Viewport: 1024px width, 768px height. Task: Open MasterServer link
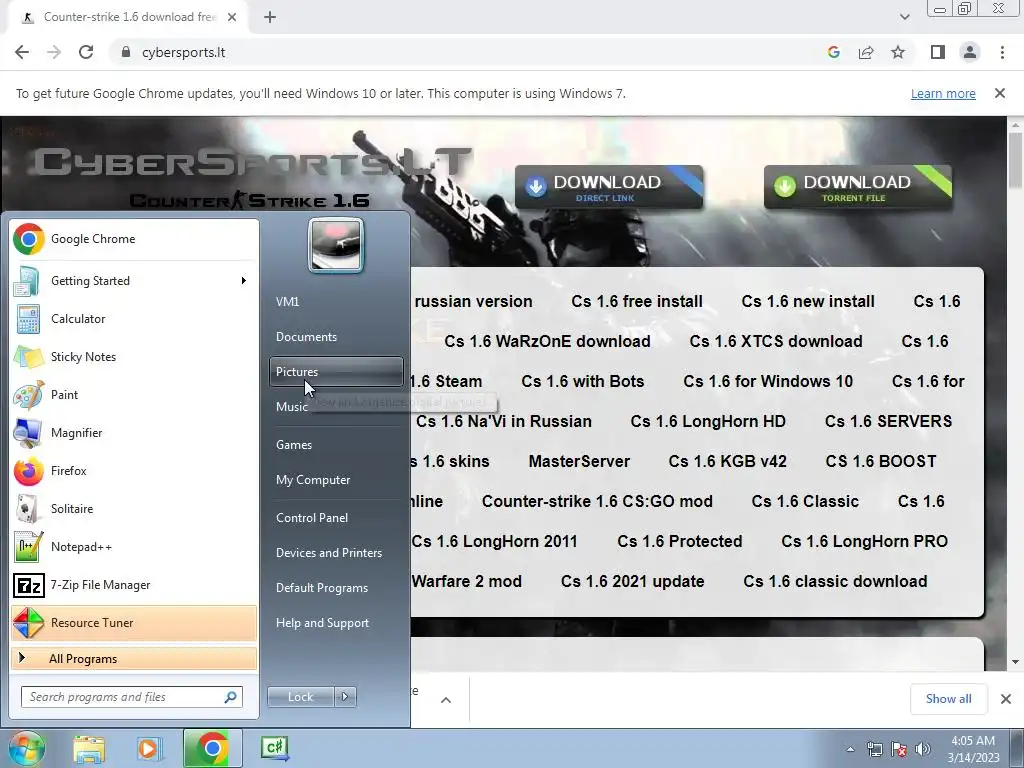pyautogui.click(x=579, y=461)
